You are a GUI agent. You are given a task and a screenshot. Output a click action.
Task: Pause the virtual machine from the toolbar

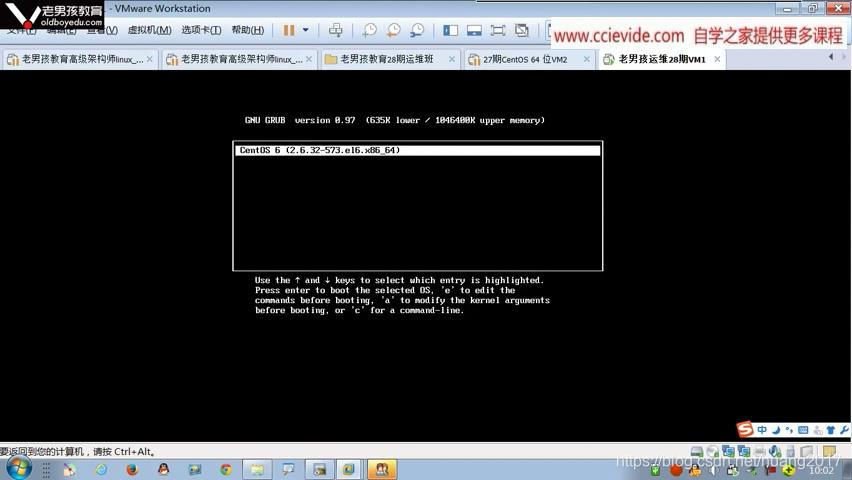tap(289, 30)
